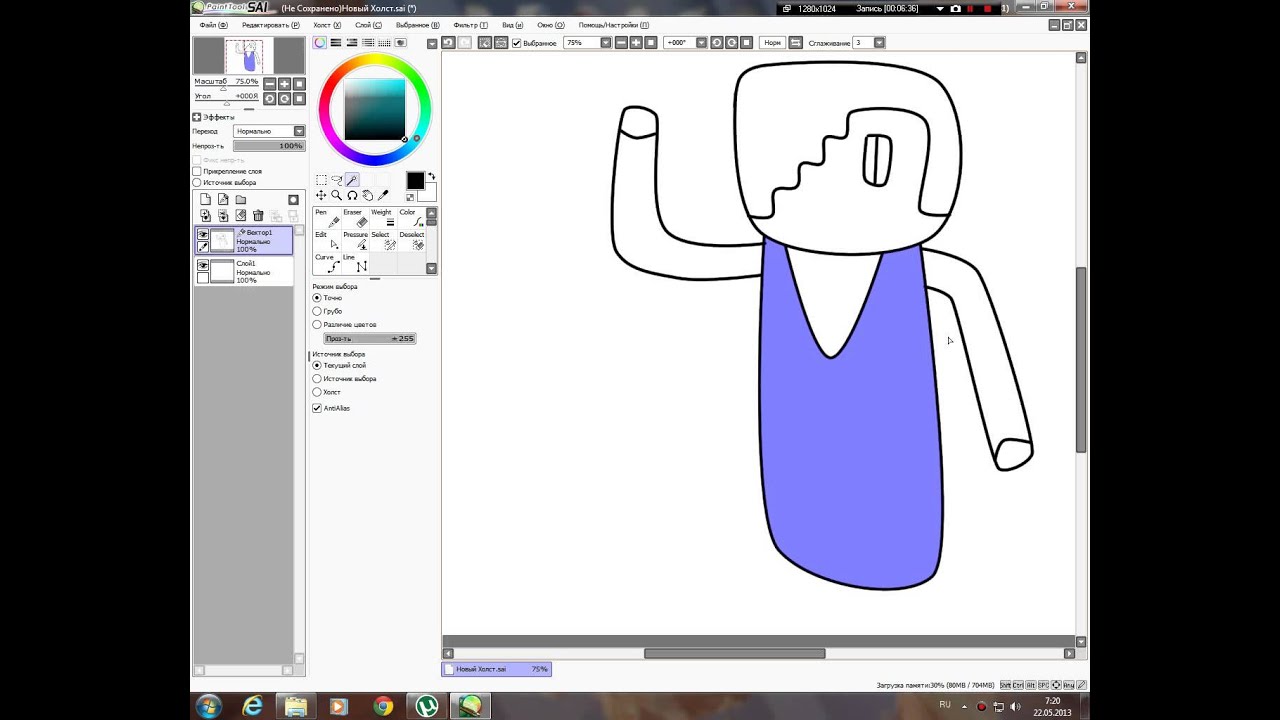
Task: Select the Magic Wand tool
Action: coord(352,180)
